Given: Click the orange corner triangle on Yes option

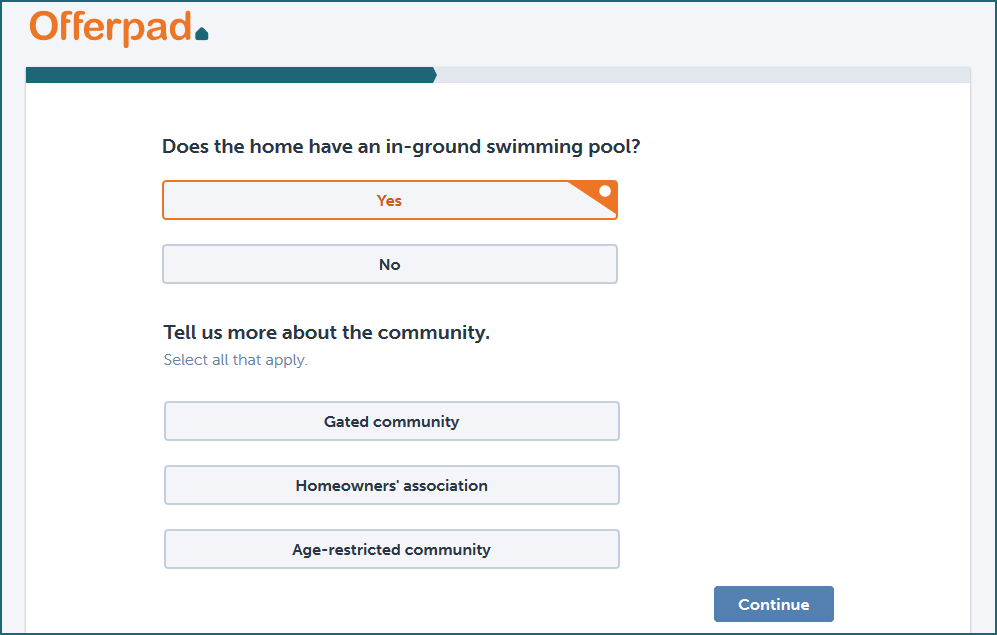Looking at the screenshot, I should click(x=598, y=196).
